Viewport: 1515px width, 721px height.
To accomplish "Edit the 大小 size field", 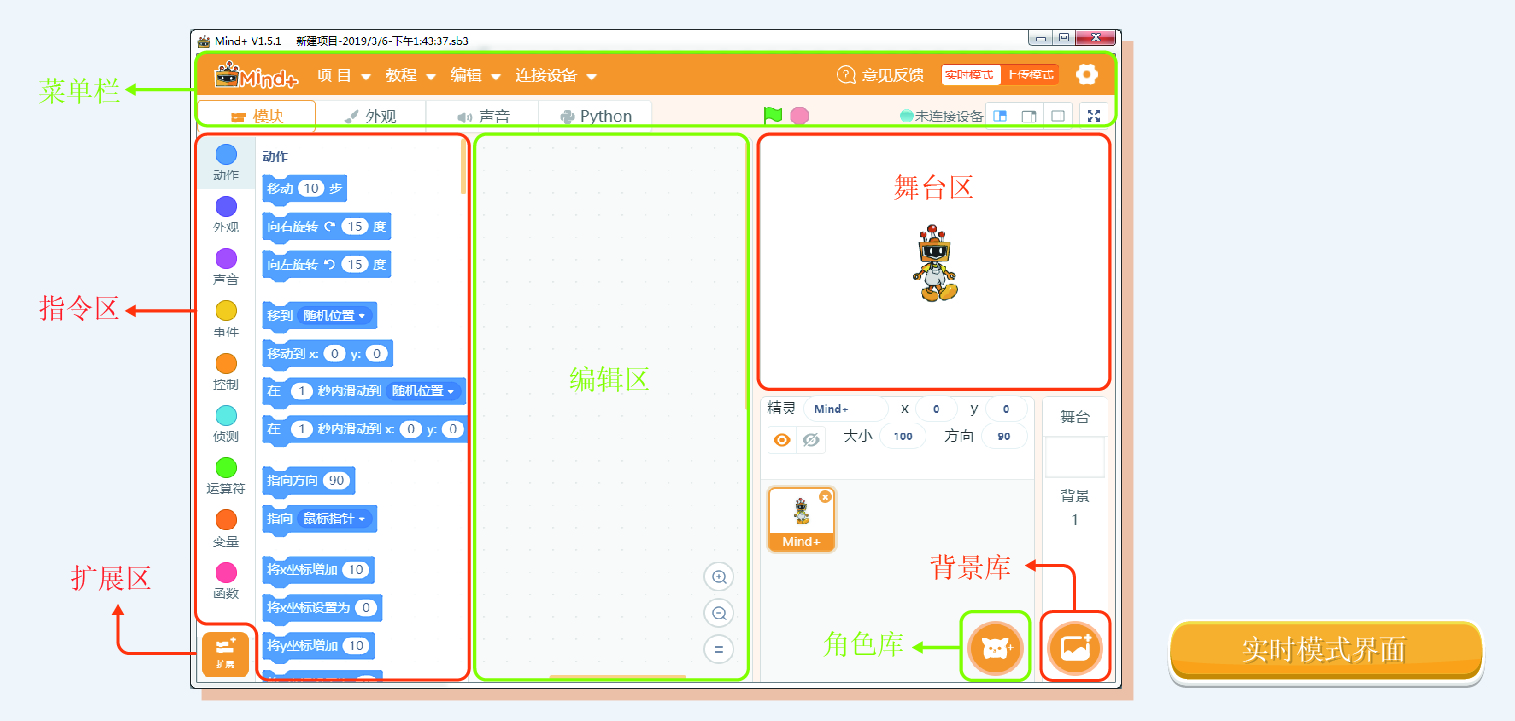I will click(x=903, y=437).
